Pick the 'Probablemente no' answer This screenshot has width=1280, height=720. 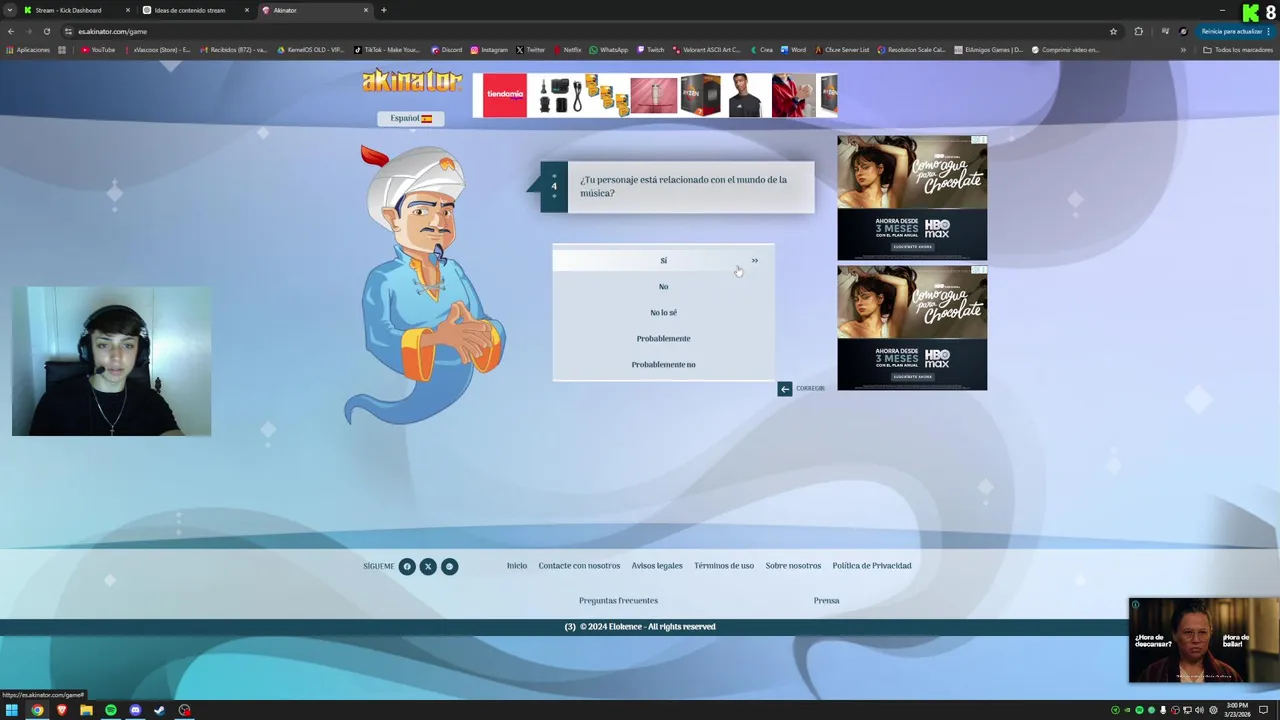[x=663, y=364]
